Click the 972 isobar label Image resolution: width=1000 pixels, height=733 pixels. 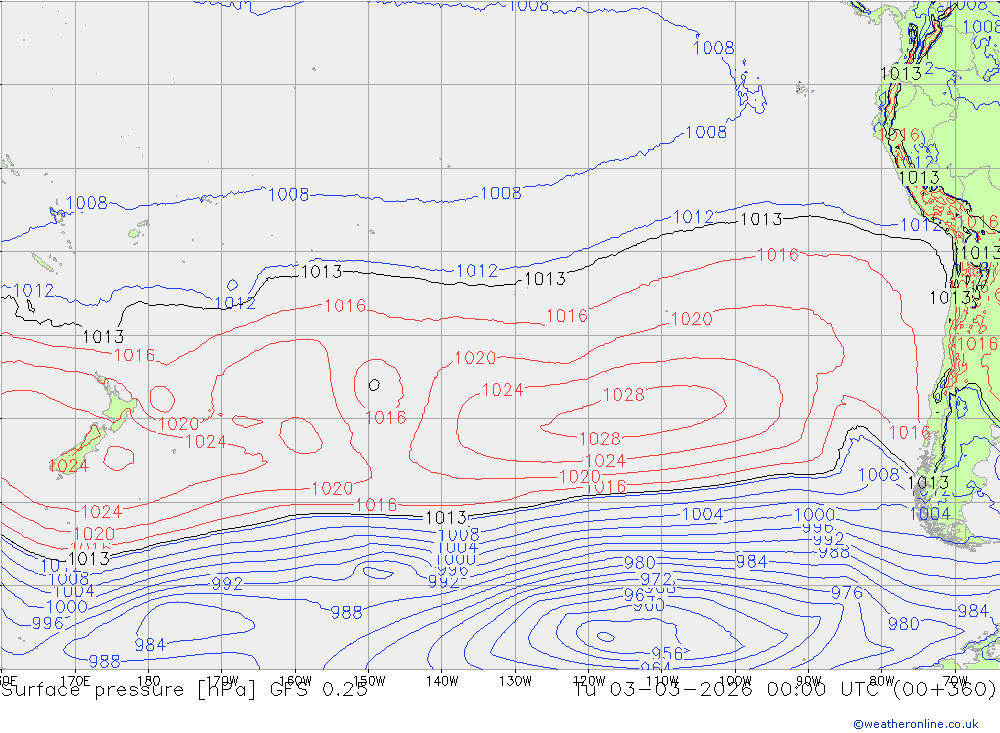(x=656, y=579)
